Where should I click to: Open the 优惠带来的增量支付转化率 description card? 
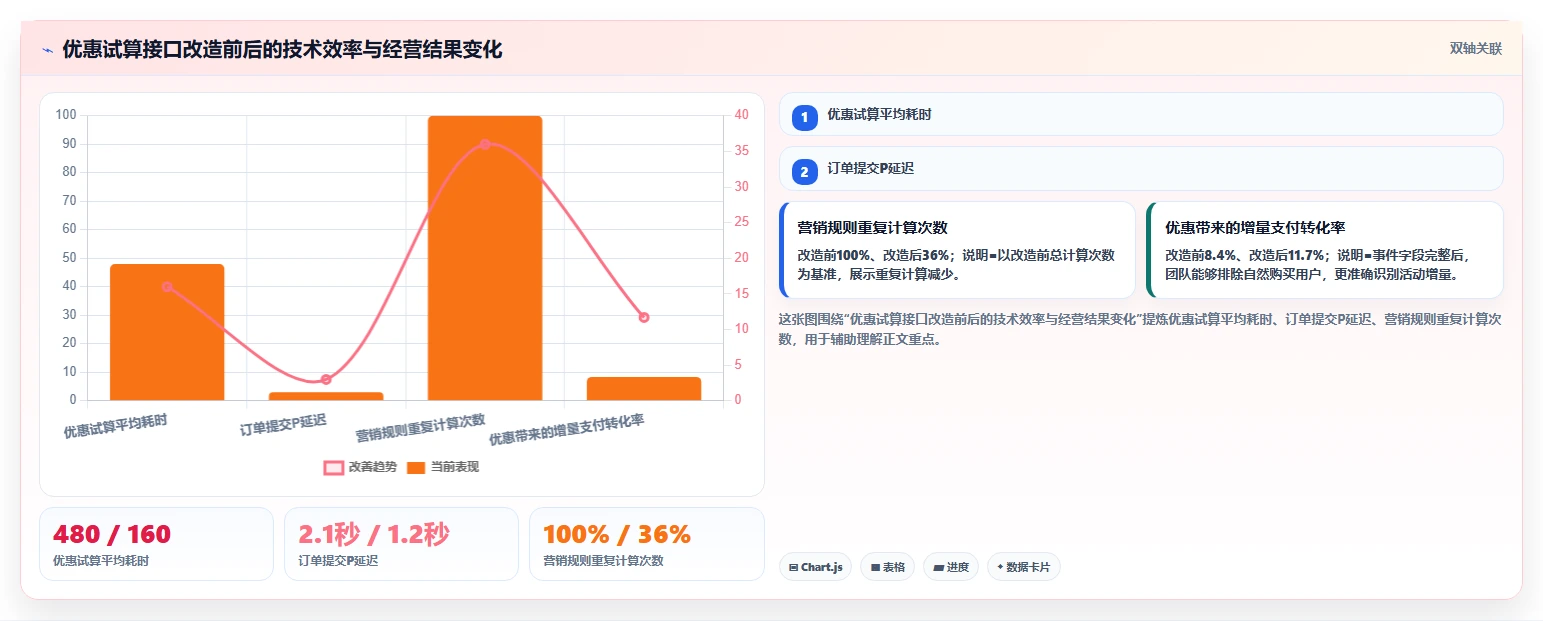click(1325, 250)
